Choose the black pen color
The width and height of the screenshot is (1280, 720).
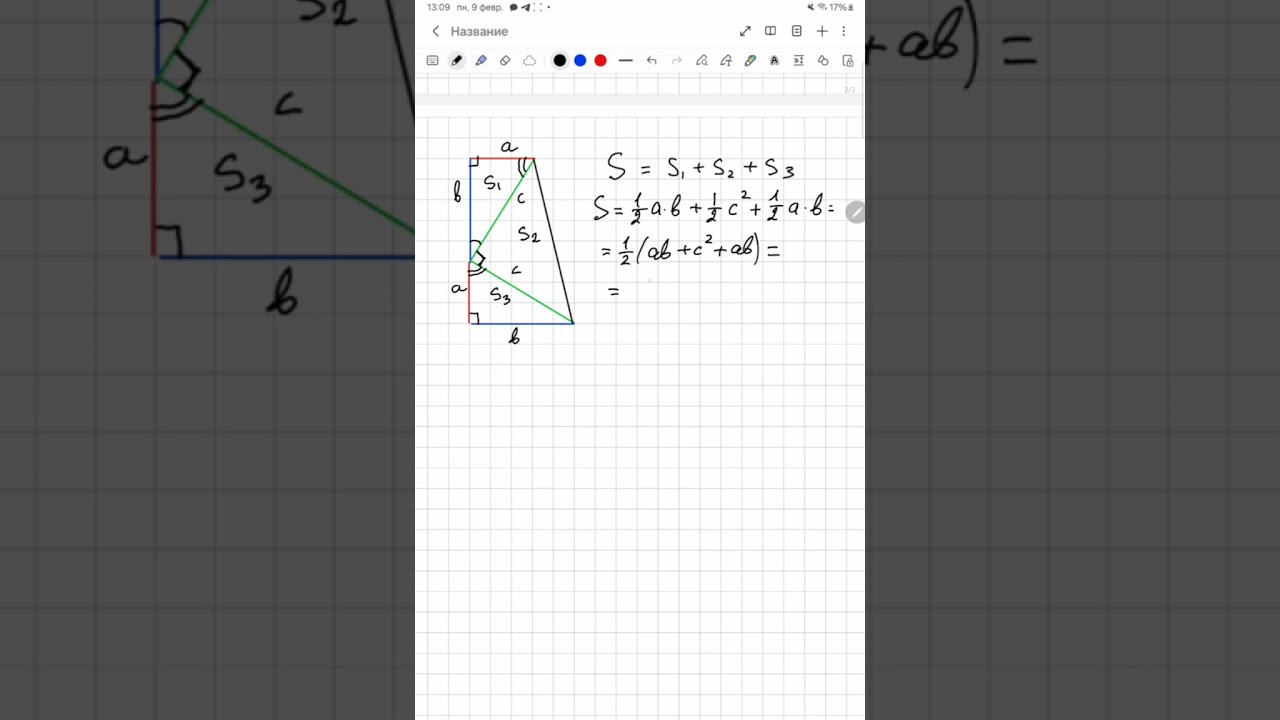point(560,61)
